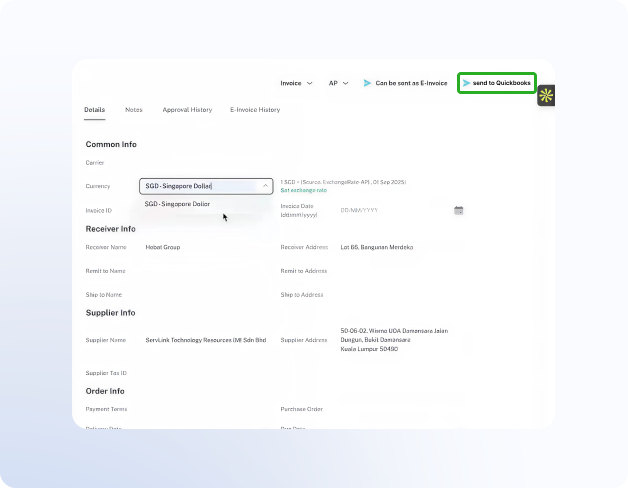Click the Set exchange rate link
Image resolution: width=628 pixels, height=488 pixels.
coord(303,190)
